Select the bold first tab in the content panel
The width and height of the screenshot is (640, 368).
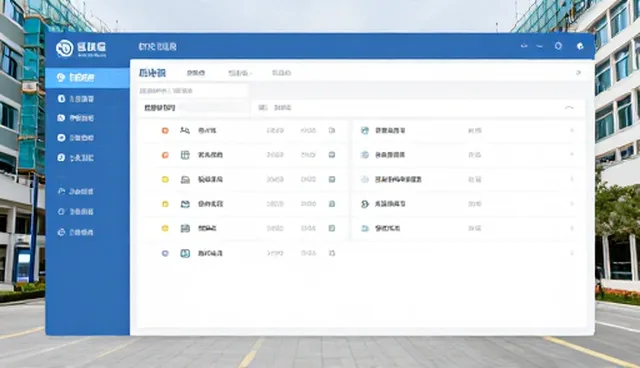(x=152, y=73)
